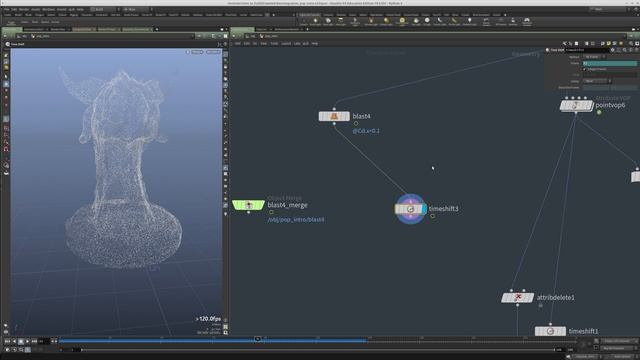Click the Ambient Light shelf tool
The height and width of the screenshot is (360, 640).
coord(469,21)
